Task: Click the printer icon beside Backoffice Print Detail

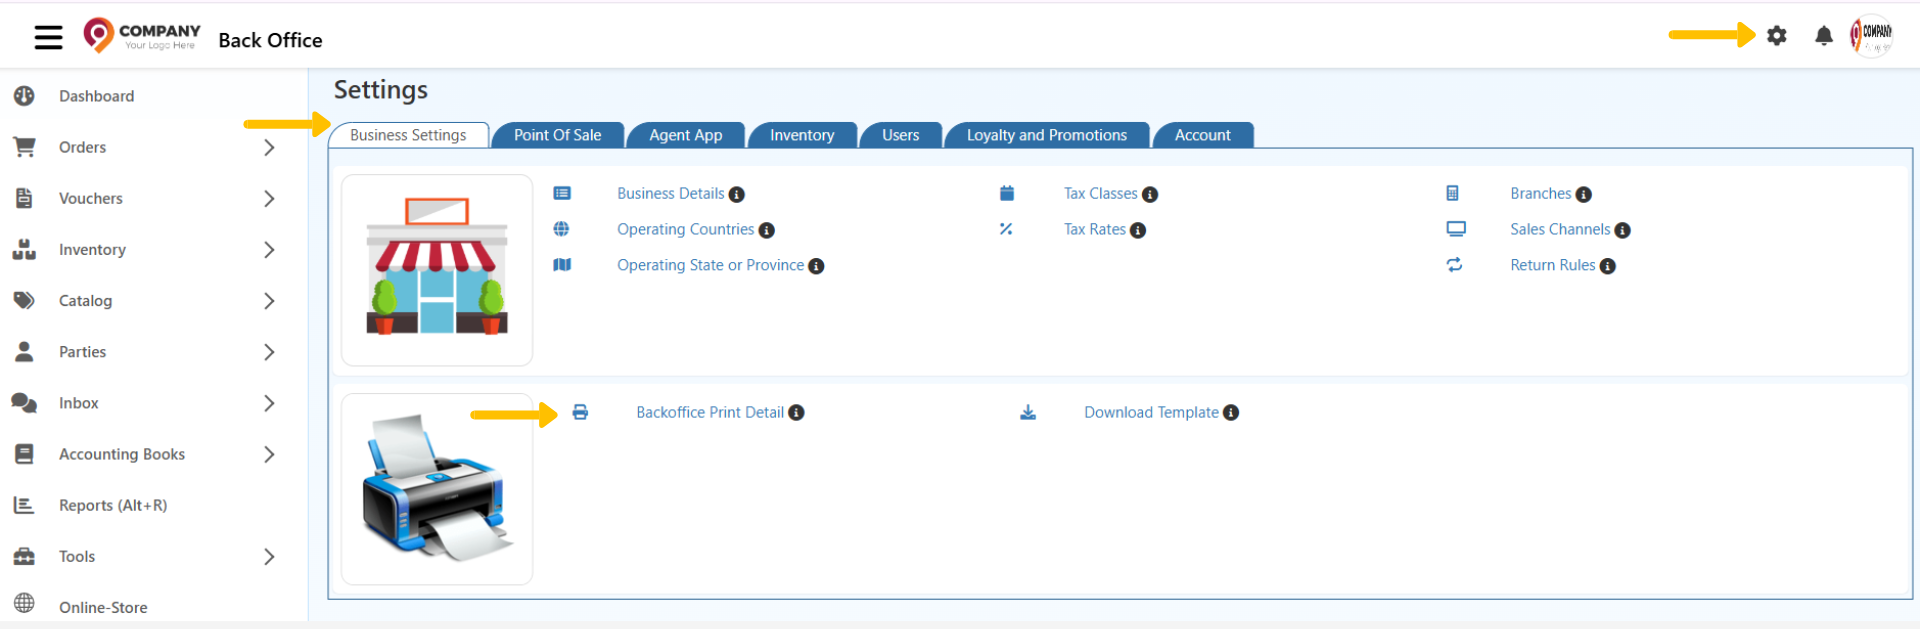Action: pyautogui.click(x=580, y=412)
